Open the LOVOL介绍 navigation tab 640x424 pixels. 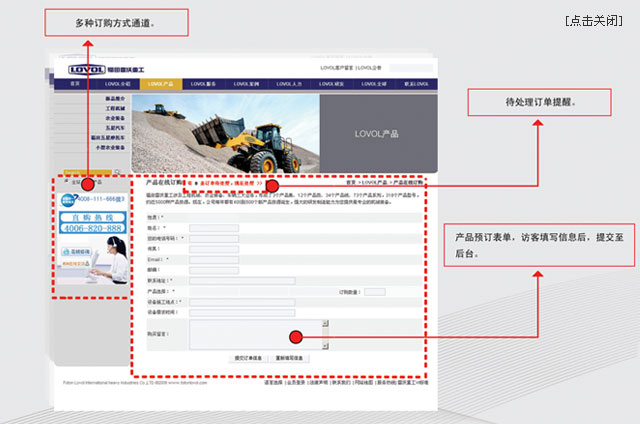[x=118, y=84]
